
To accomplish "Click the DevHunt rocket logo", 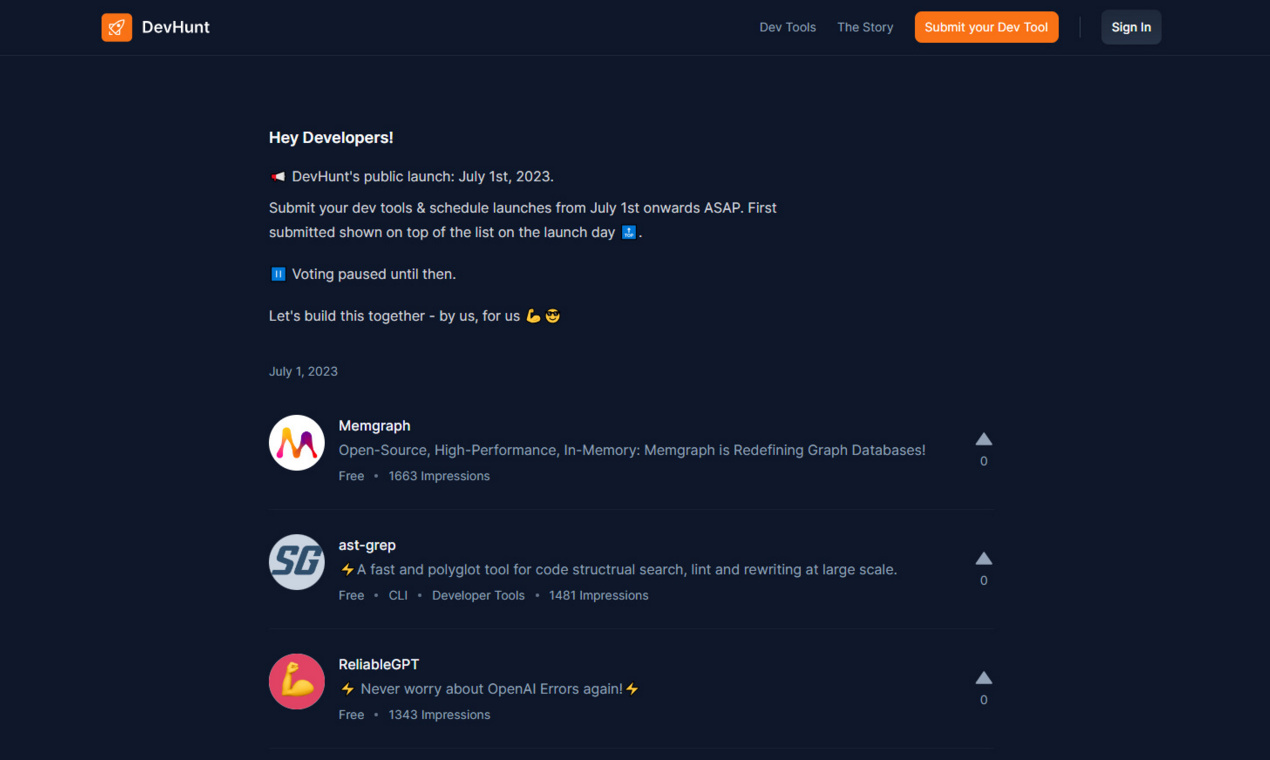I will point(116,27).
